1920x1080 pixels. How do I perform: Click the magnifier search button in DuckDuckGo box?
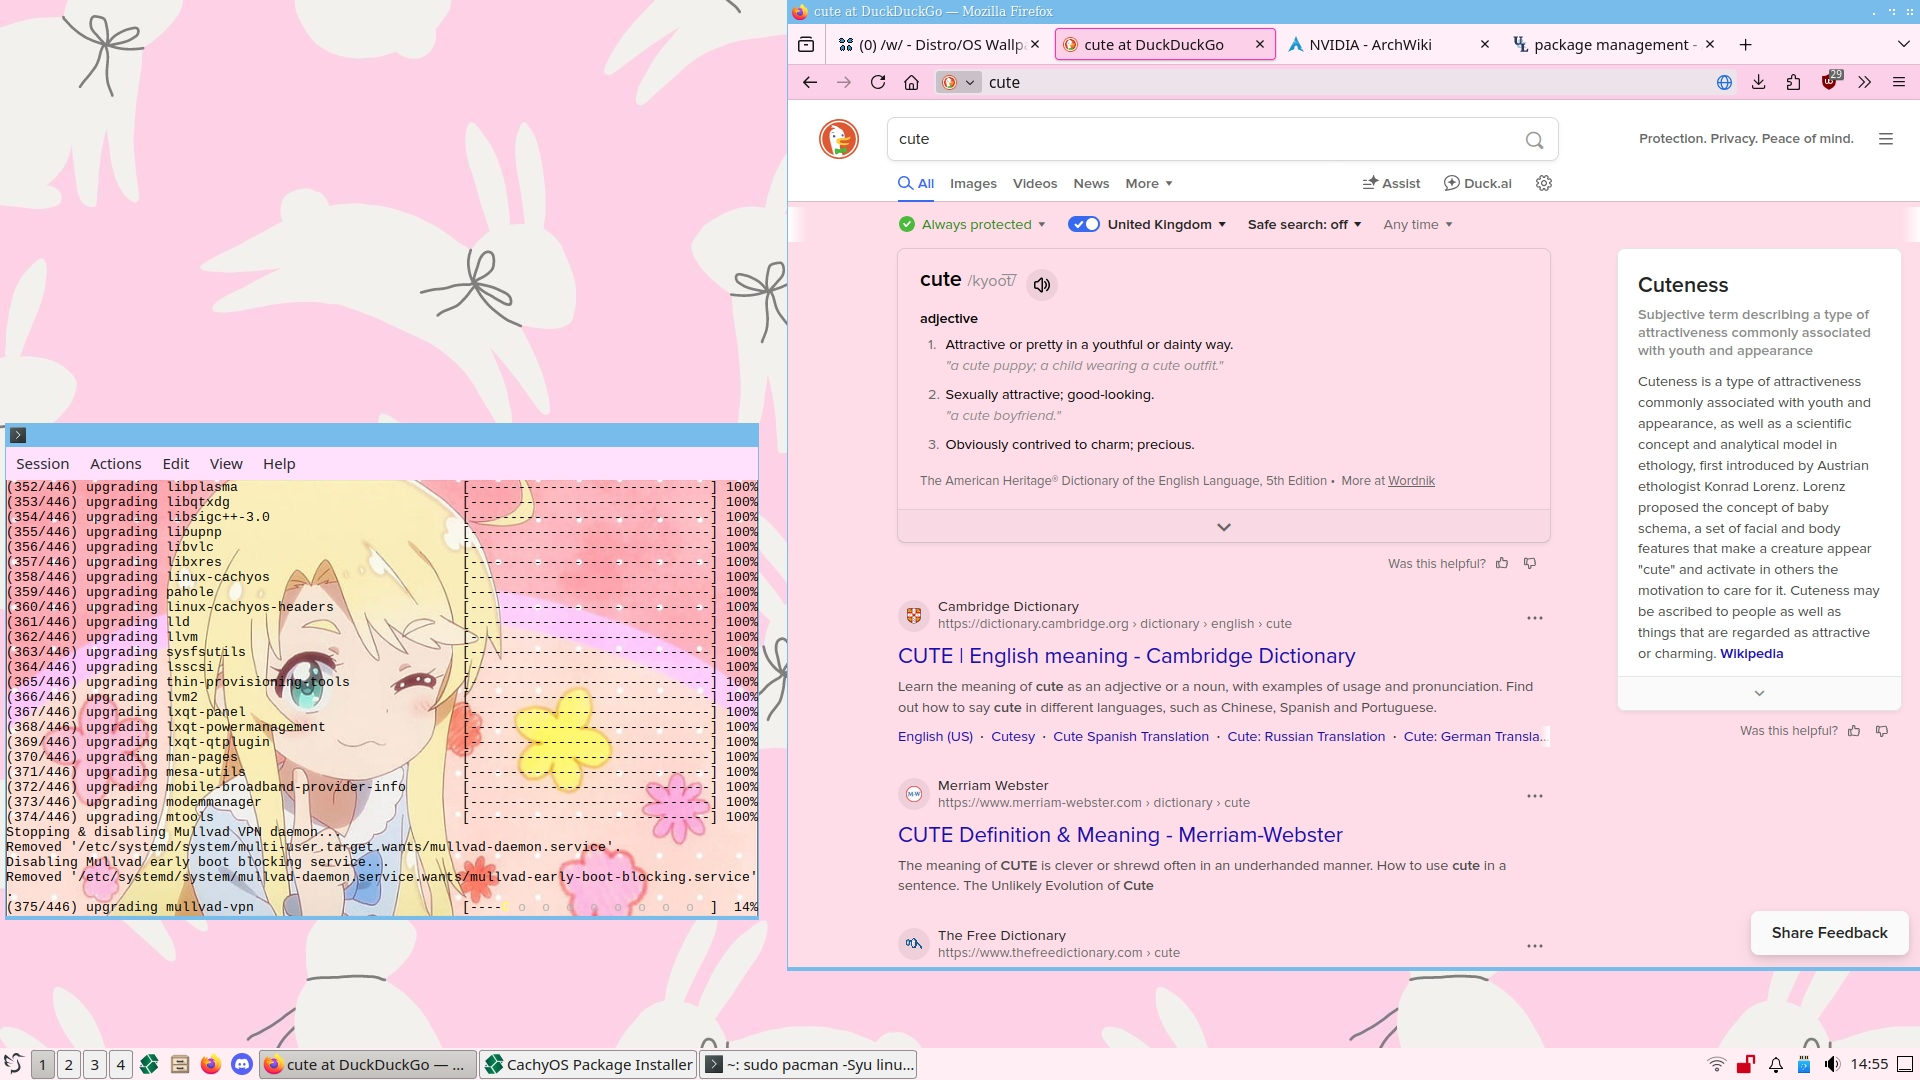click(x=1534, y=140)
